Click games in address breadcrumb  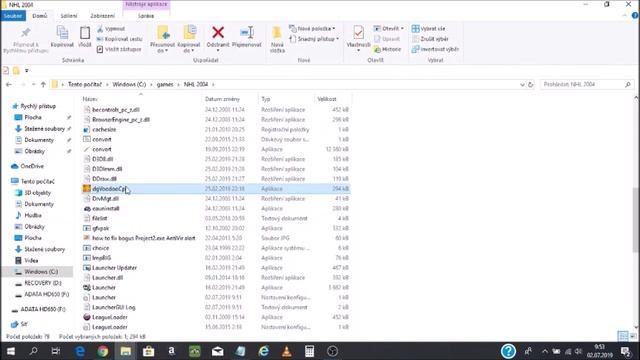(x=165, y=84)
